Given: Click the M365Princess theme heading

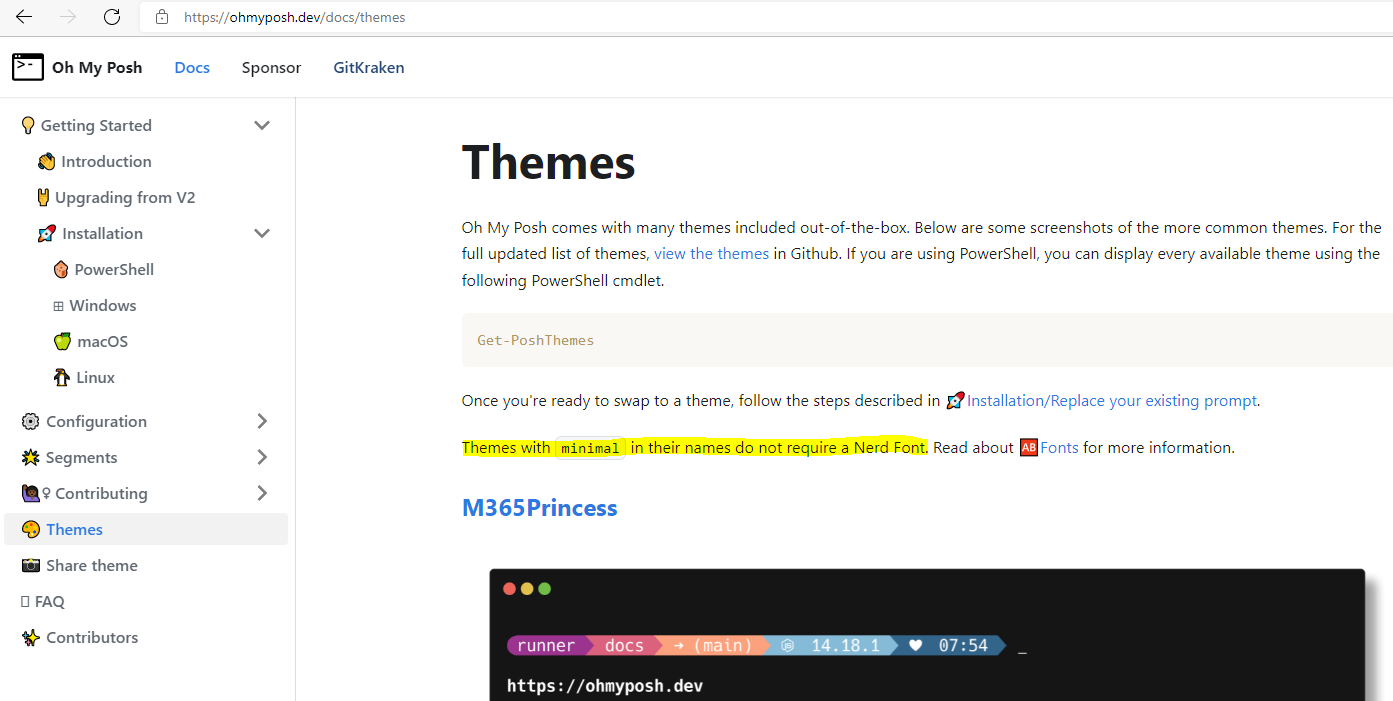Looking at the screenshot, I should pos(539,507).
